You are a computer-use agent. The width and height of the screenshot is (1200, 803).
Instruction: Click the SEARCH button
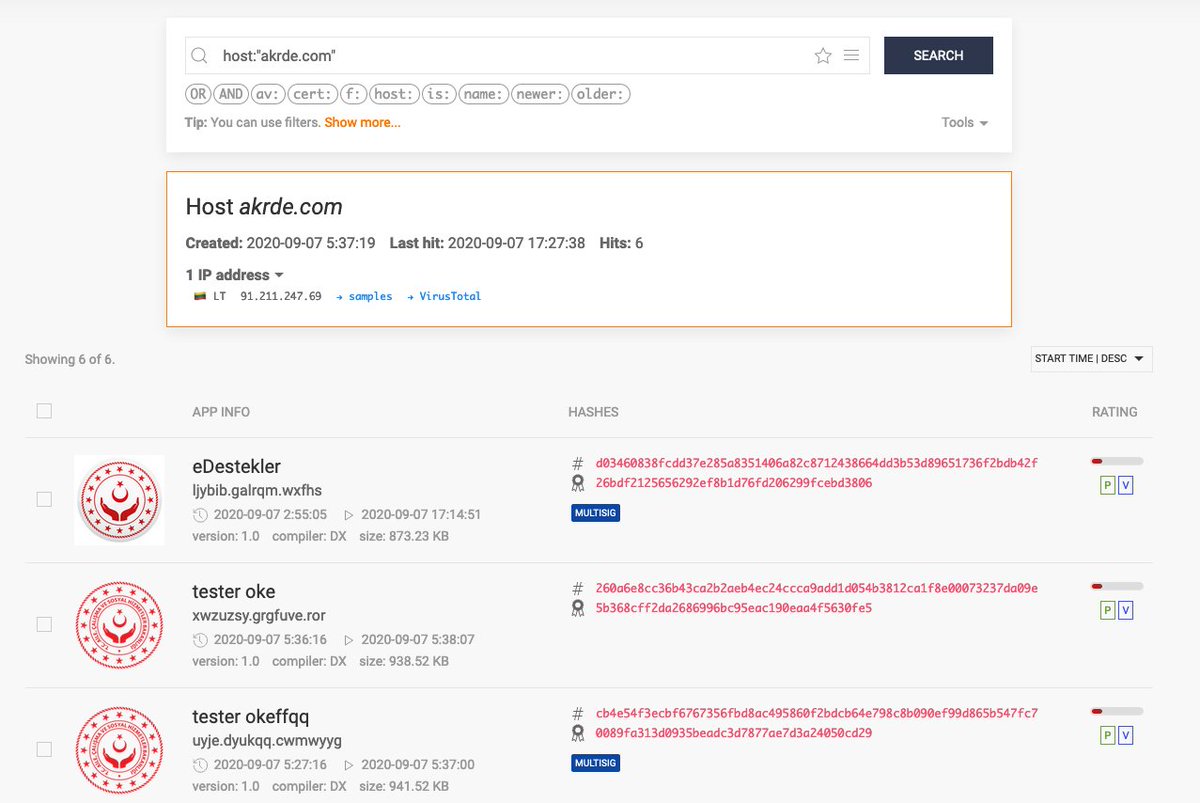point(938,56)
